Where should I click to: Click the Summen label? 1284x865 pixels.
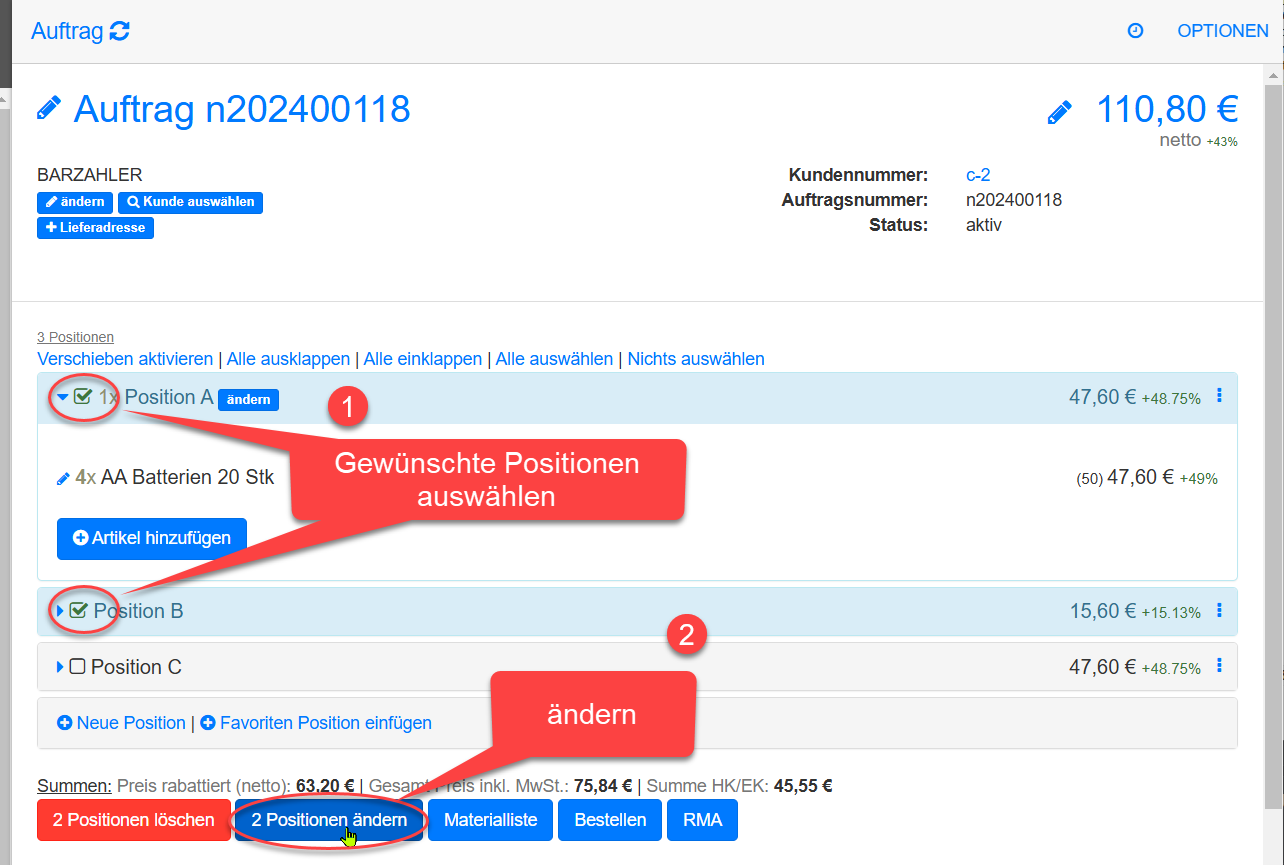pos(75,786)
